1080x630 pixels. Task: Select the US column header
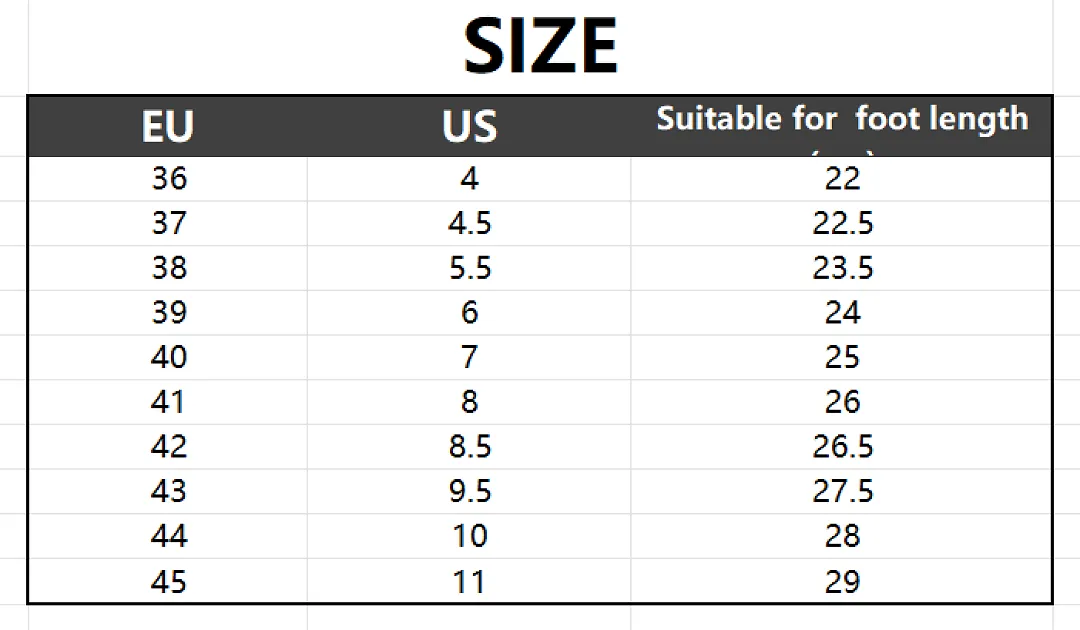click(x=469, y=127)
